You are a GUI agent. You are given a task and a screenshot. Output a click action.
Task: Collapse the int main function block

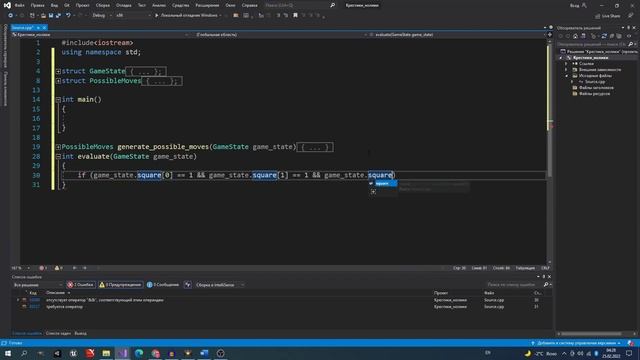[x=58, y=100]
